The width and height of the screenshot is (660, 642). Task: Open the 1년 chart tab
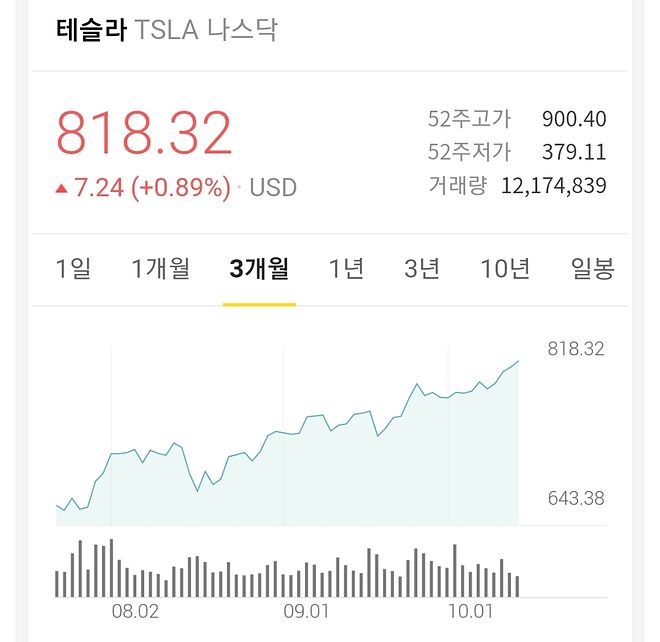click(x=346, y=268)
